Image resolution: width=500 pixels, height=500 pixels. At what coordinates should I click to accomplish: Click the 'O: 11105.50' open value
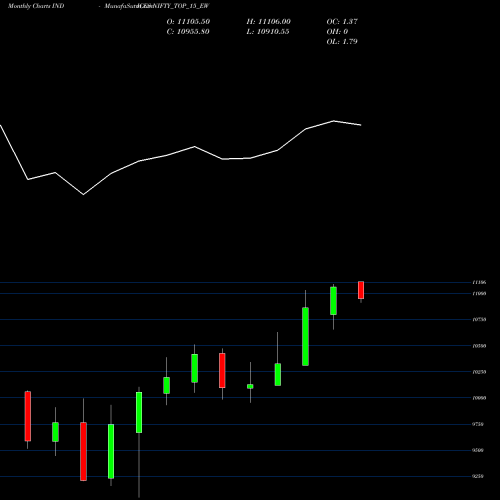(x=188, y=22)
